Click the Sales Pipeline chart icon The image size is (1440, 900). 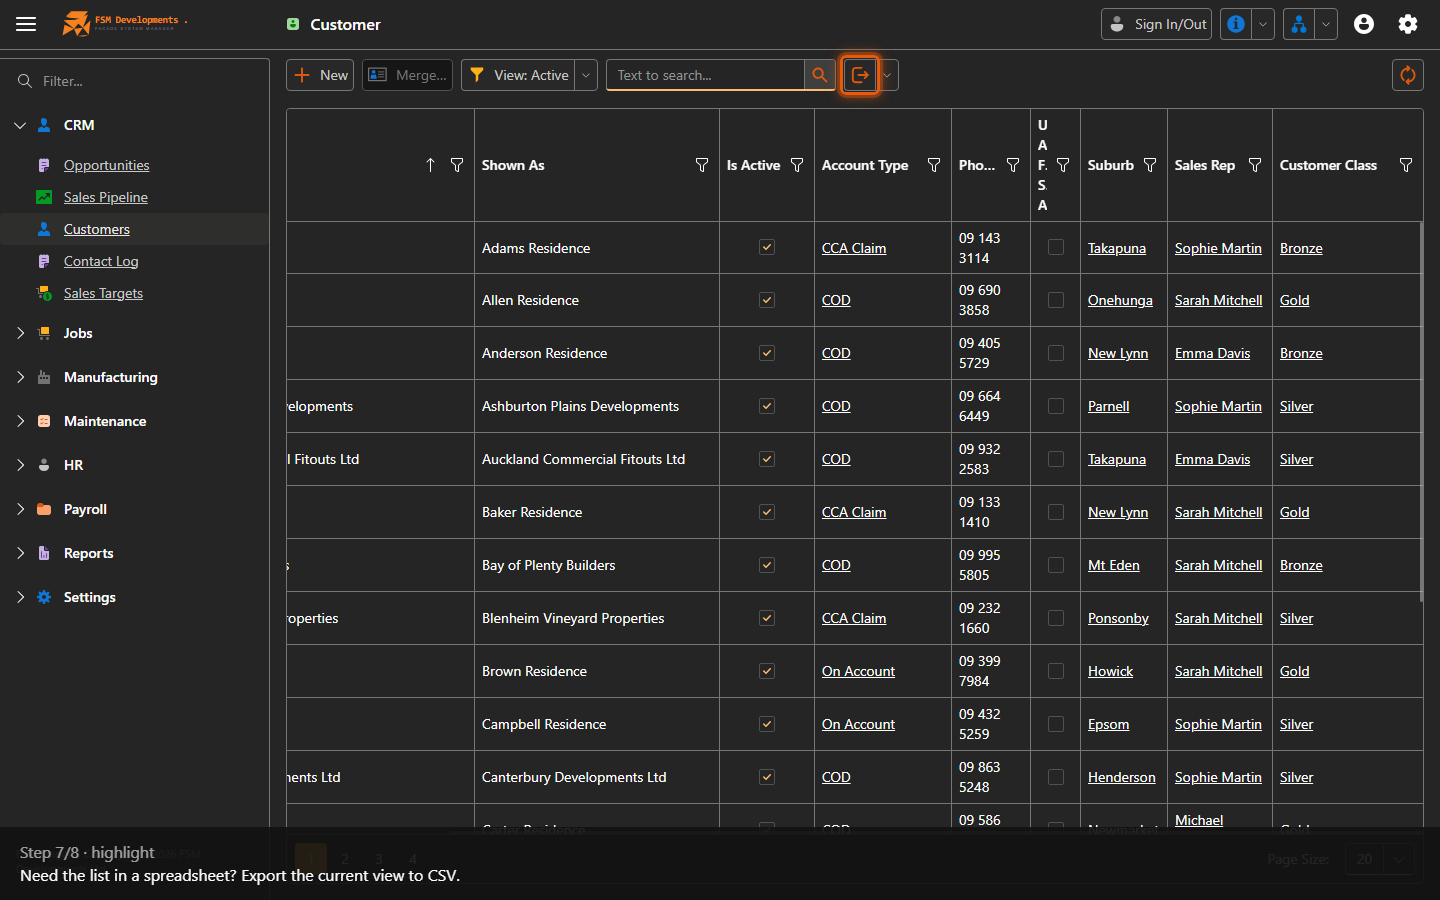click(44, 197)
